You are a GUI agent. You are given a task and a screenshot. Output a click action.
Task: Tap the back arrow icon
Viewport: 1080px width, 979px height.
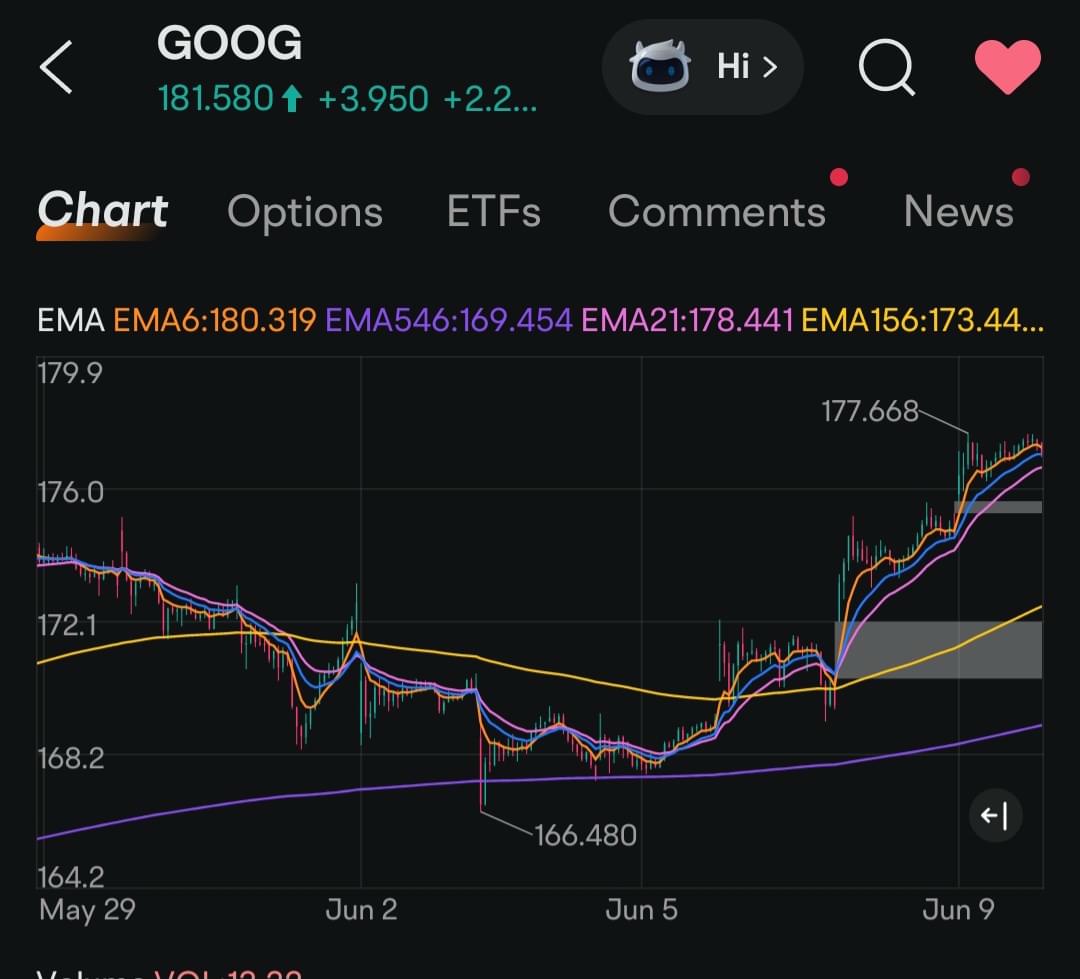(56, 67)
